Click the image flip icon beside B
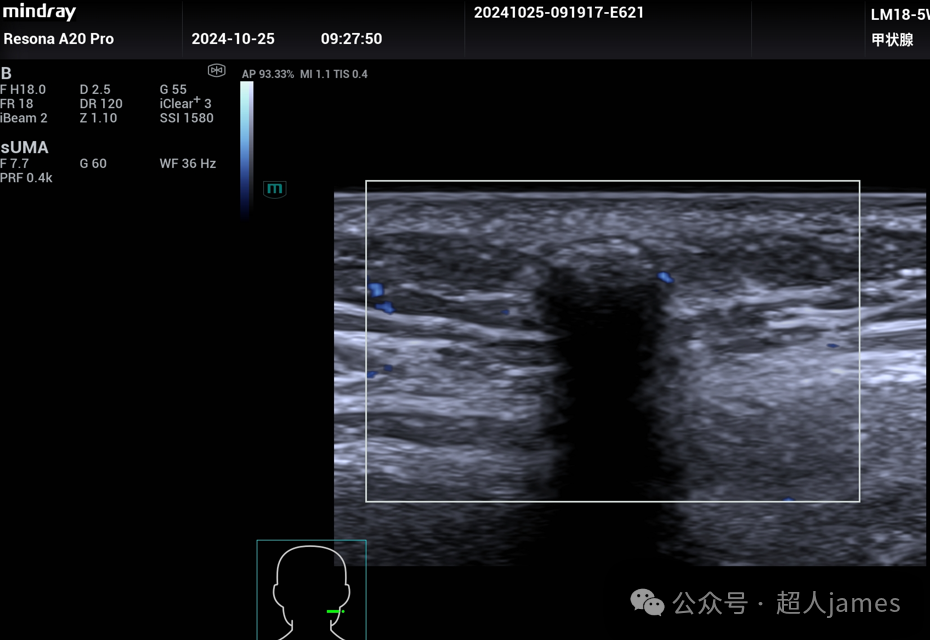This screenshot has width=930, height=640. [x=216, y=70]
